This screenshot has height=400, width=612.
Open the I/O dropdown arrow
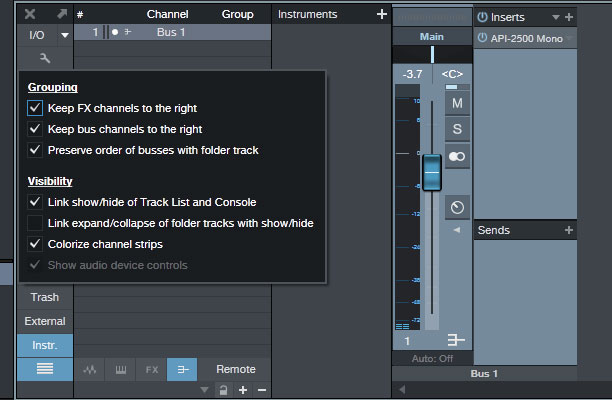65,35
